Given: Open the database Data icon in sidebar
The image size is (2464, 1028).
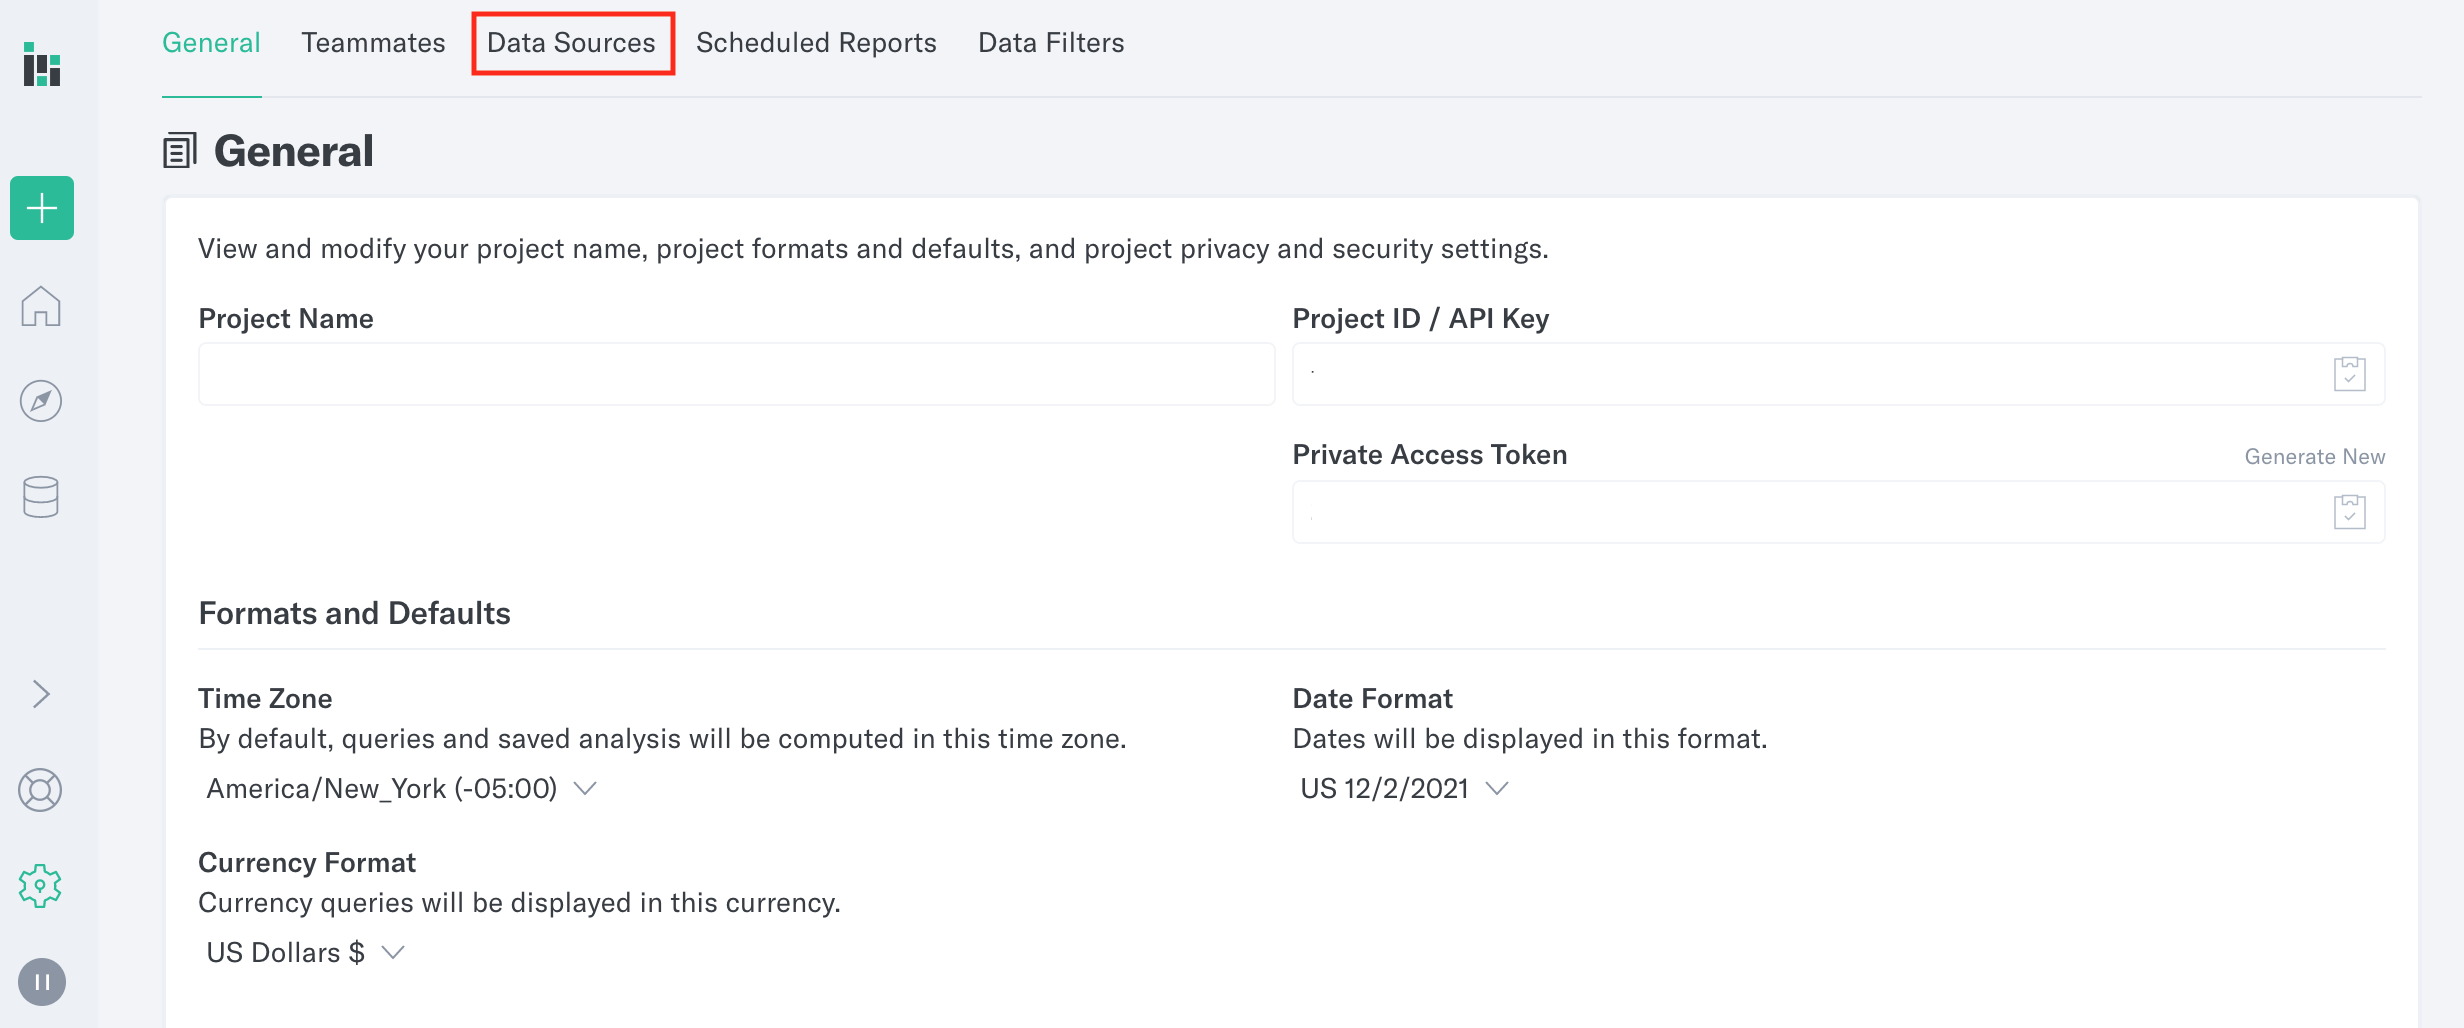Looking at the screenshot, I should [x=41, y=497].
